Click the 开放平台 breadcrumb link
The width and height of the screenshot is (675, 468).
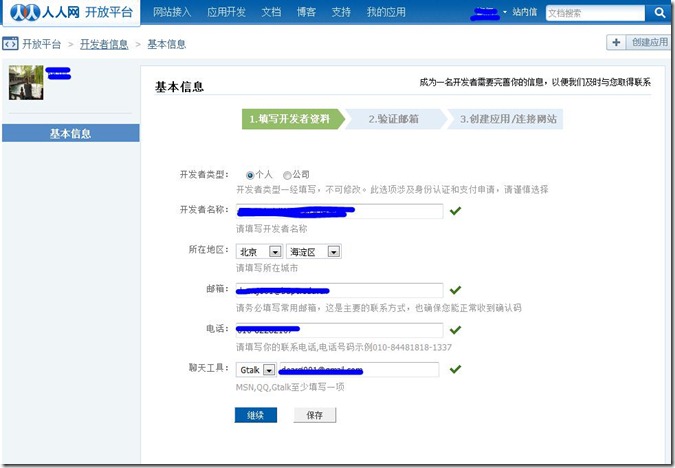(x=41, y=44)
